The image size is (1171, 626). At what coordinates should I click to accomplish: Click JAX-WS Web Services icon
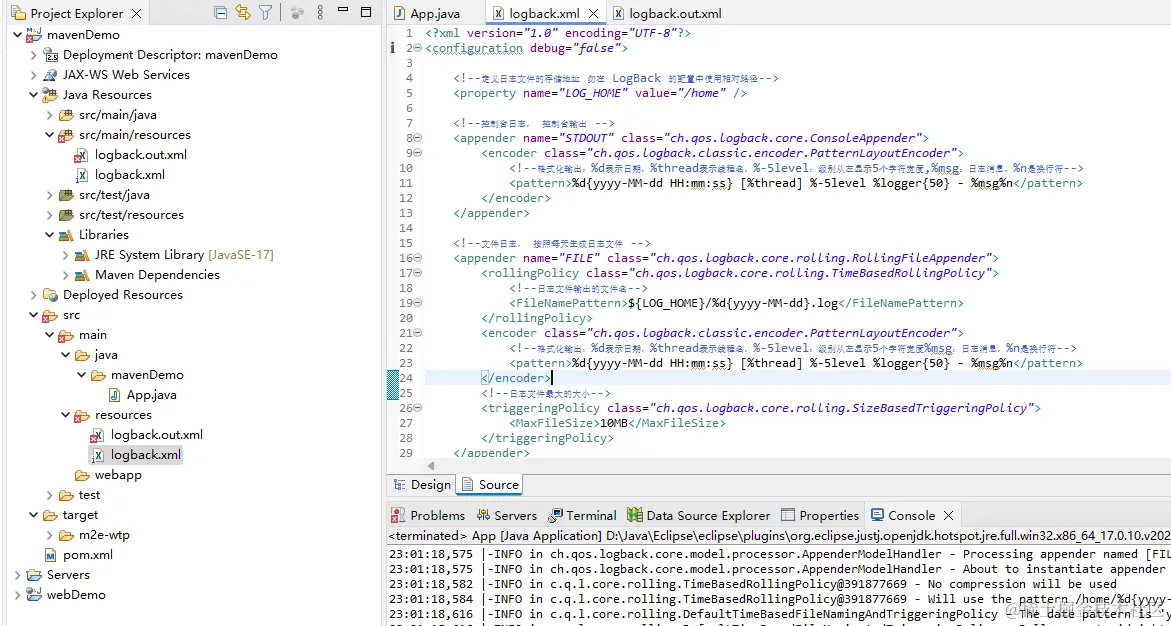pos(50,75)
